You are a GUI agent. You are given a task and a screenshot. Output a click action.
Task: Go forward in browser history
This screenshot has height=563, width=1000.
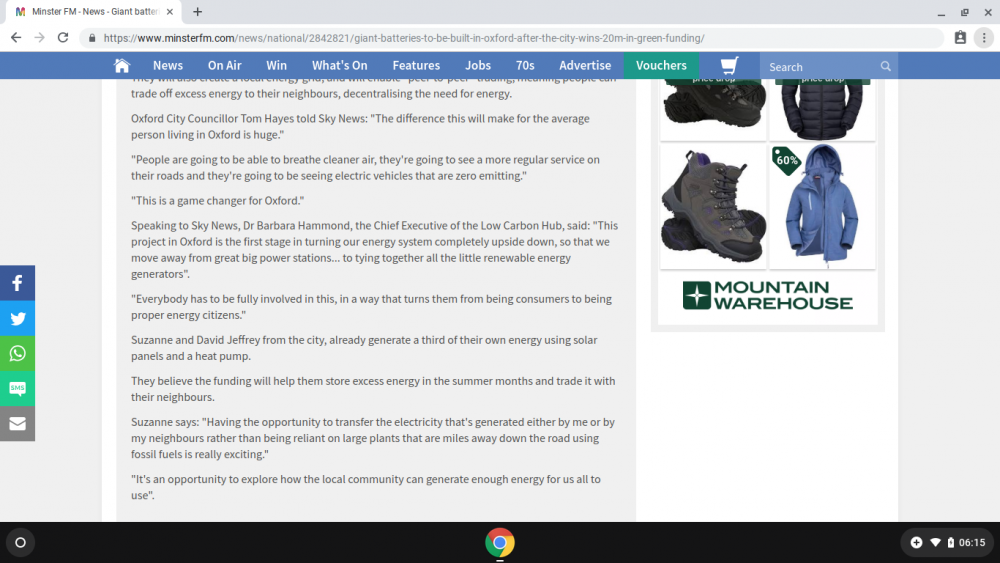point(40,38)
